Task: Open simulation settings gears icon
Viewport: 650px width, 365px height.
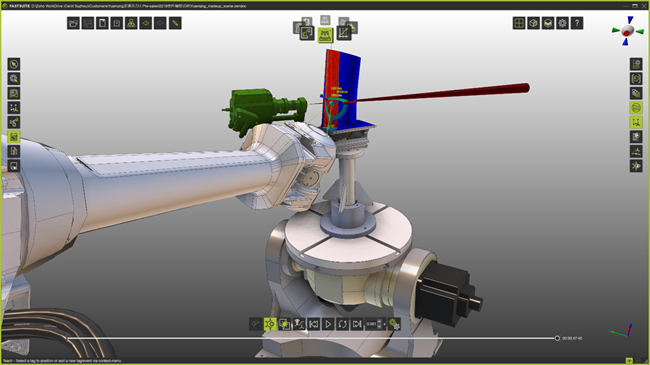Action: click(394, 324)
